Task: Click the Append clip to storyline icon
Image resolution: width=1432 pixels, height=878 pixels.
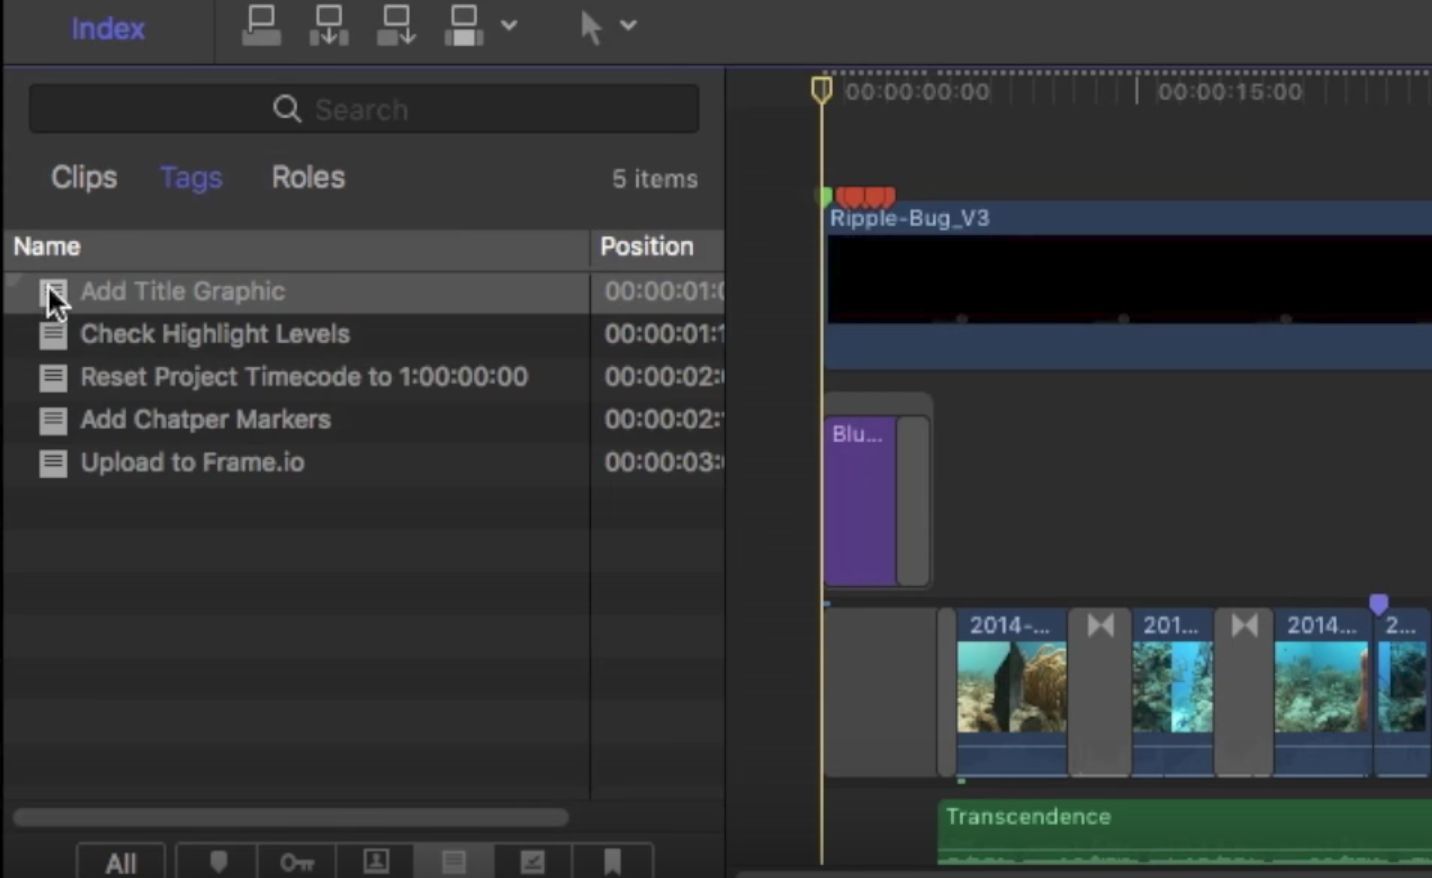Action: tap(396, 26)
